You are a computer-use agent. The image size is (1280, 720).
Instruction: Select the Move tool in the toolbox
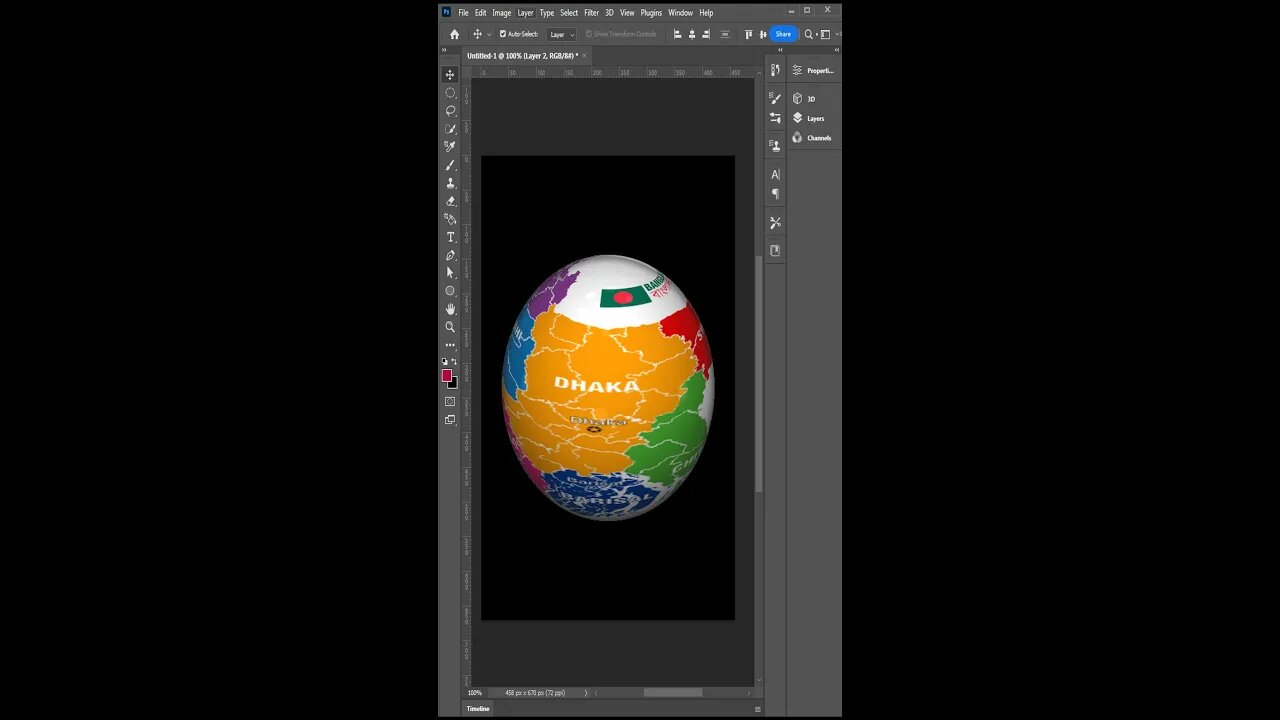pyautogui.click(x=450, y=75)
